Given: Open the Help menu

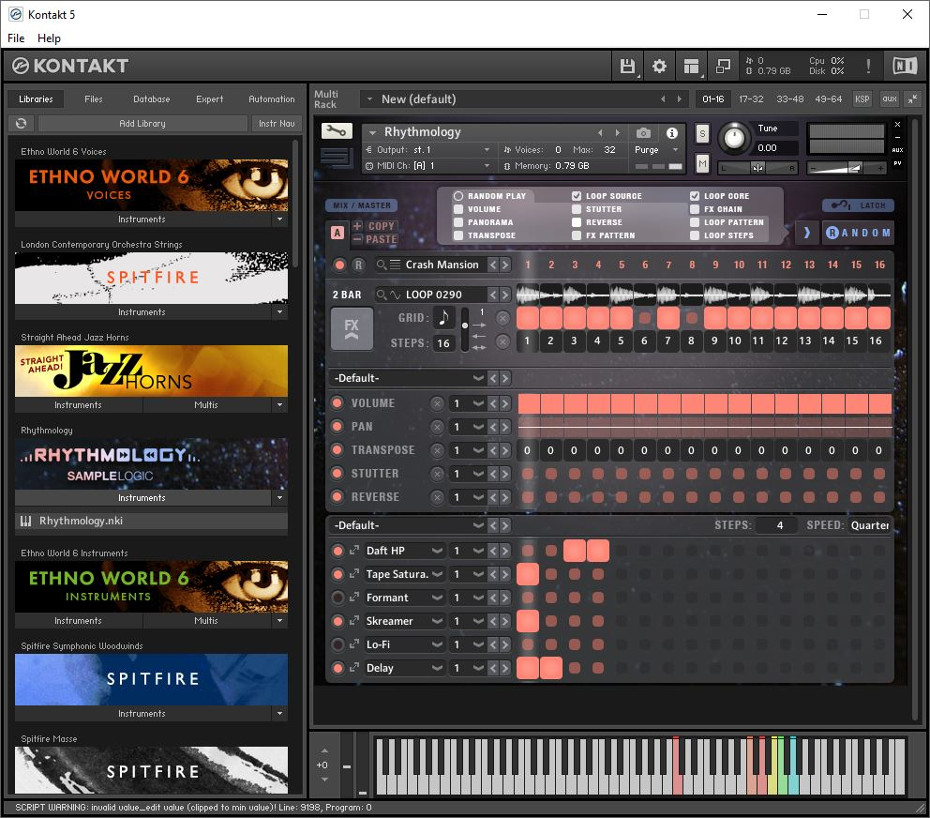Looking at the screenshot, I should click(49, 38).
